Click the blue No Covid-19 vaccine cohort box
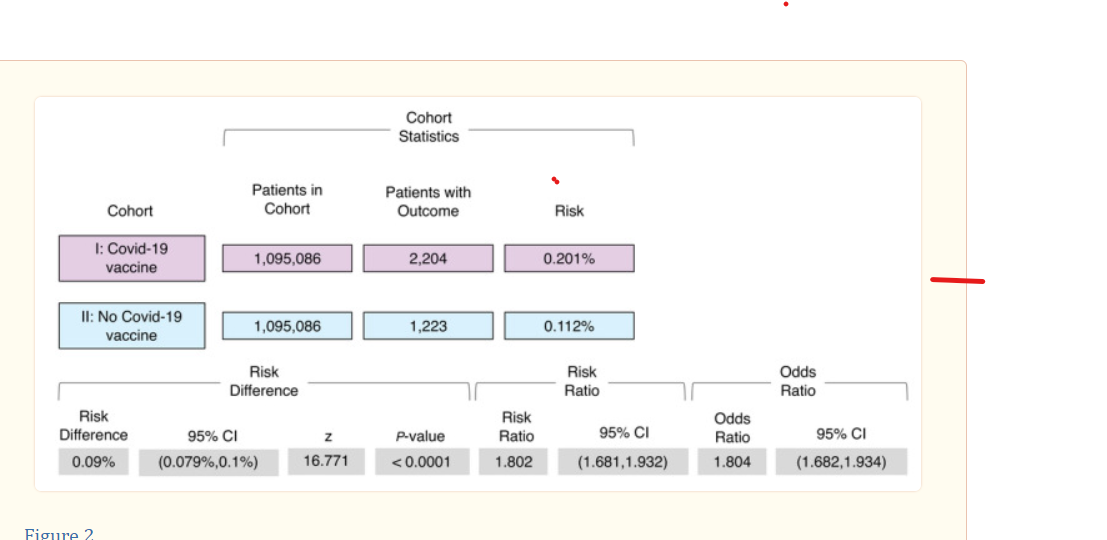Viewport: 1107px width, 540px height. pos(131,326)
